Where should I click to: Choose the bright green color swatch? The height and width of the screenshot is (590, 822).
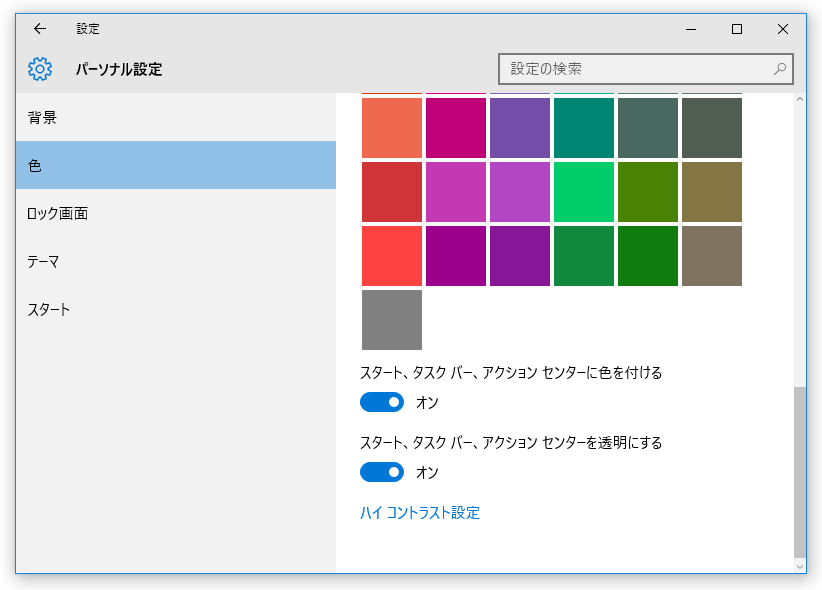tap(583, 192)
